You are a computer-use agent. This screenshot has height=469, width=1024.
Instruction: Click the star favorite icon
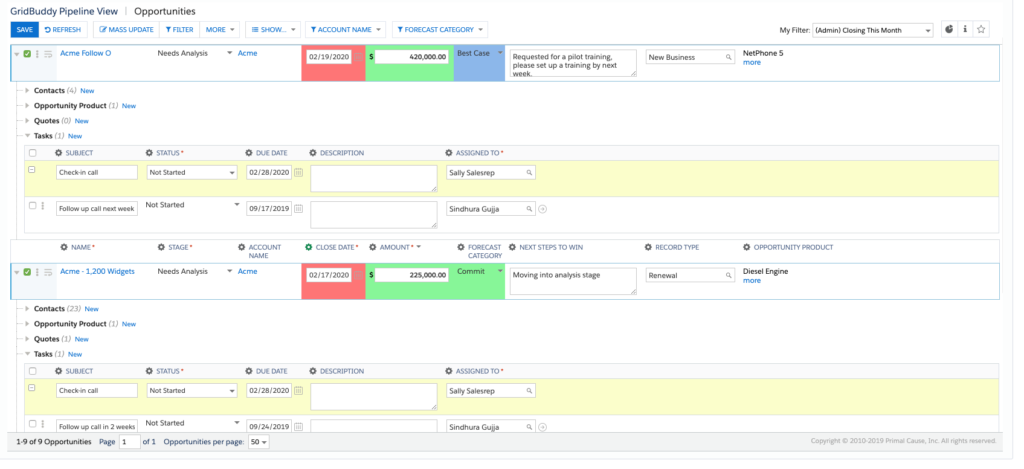tap(980, 29)
